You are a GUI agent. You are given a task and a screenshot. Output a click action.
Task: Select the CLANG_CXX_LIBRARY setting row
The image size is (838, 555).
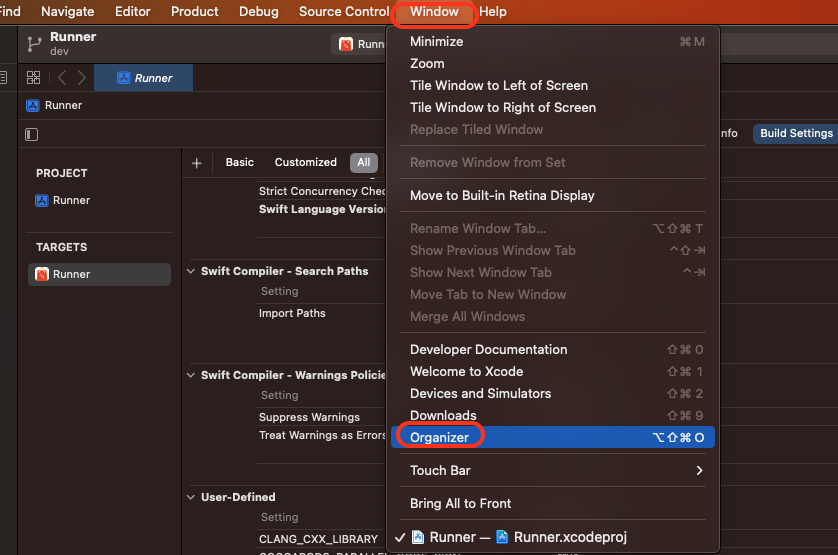coord(319,539)
